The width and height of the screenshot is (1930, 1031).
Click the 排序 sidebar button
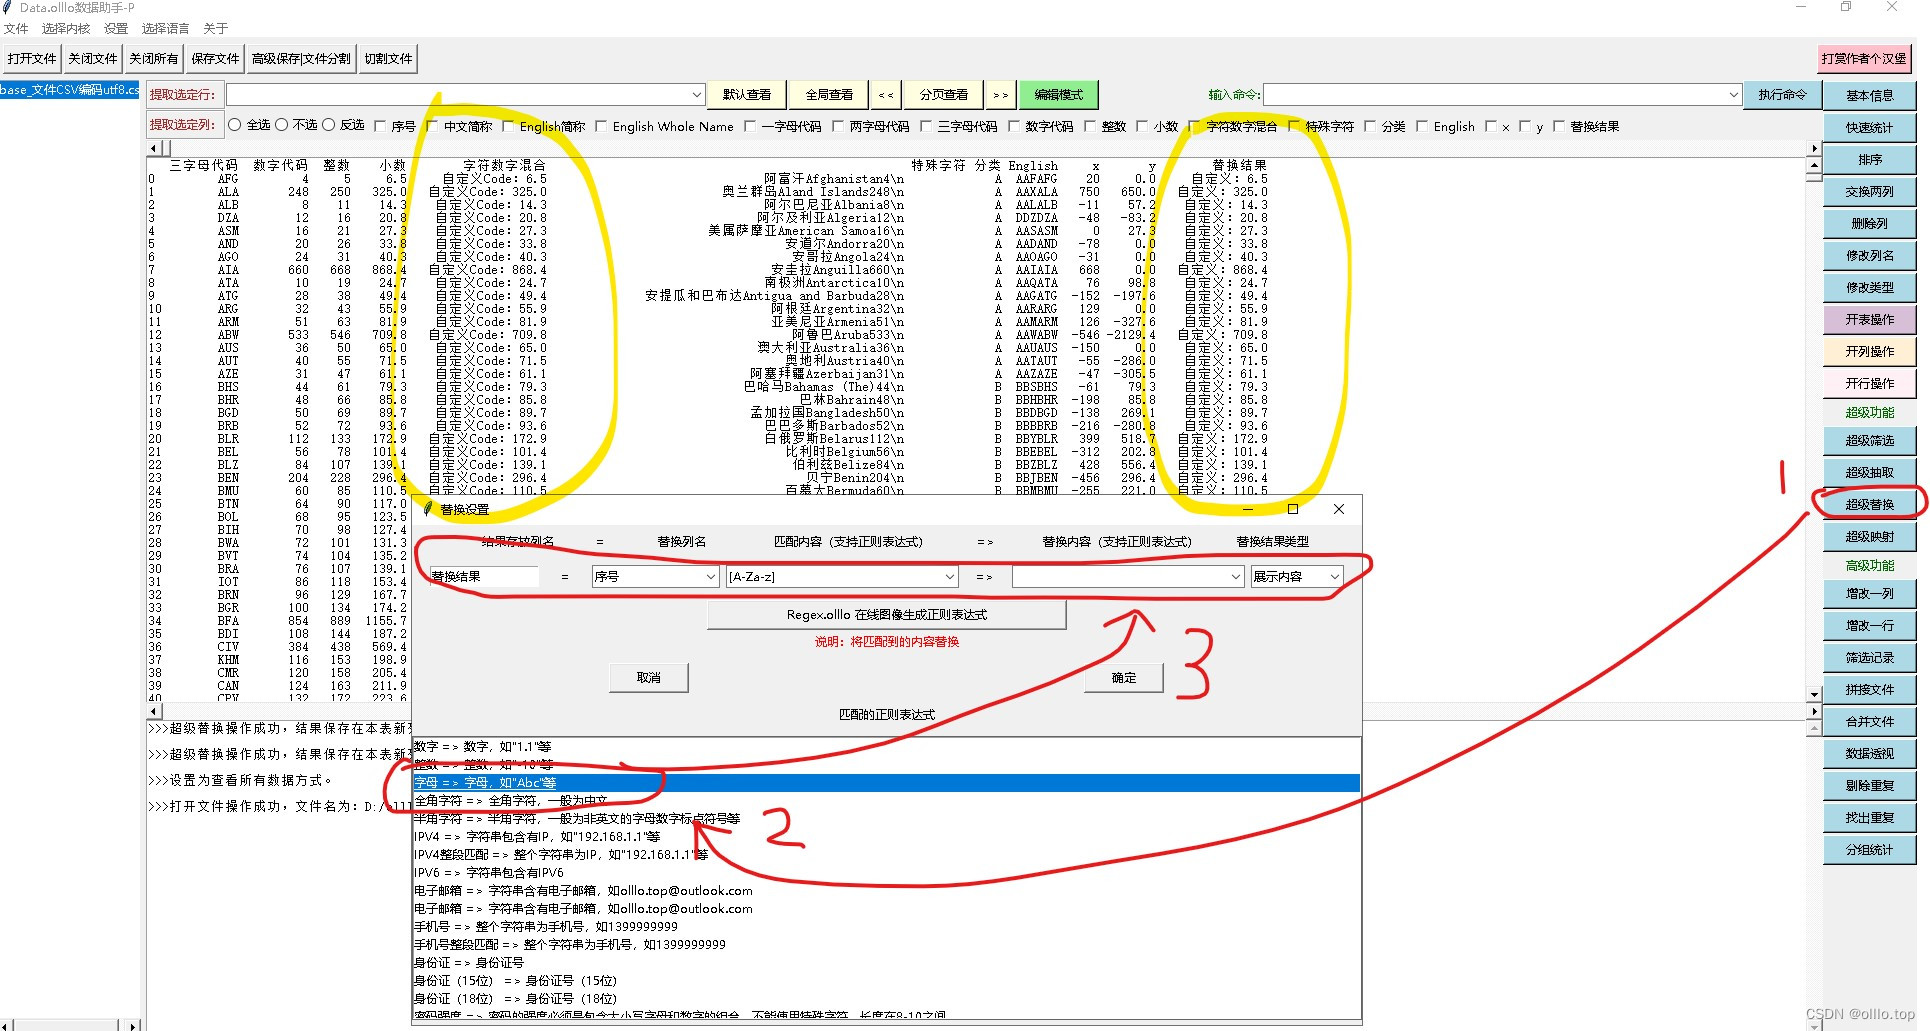[1869, 160]
